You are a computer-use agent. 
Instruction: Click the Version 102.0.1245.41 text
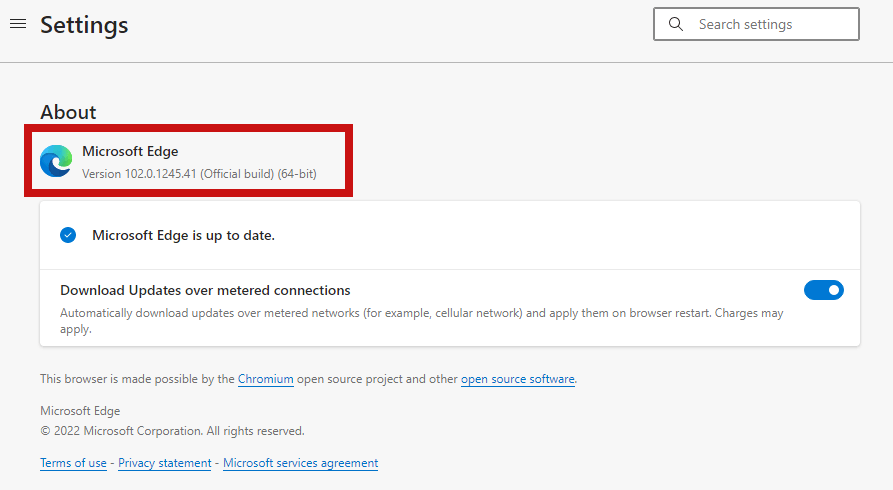[199, 174]
